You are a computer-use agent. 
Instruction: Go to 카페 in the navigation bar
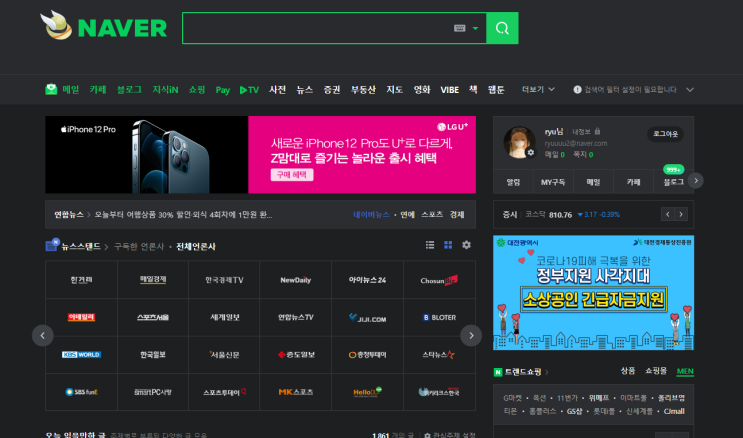click(x=98, y=89)
